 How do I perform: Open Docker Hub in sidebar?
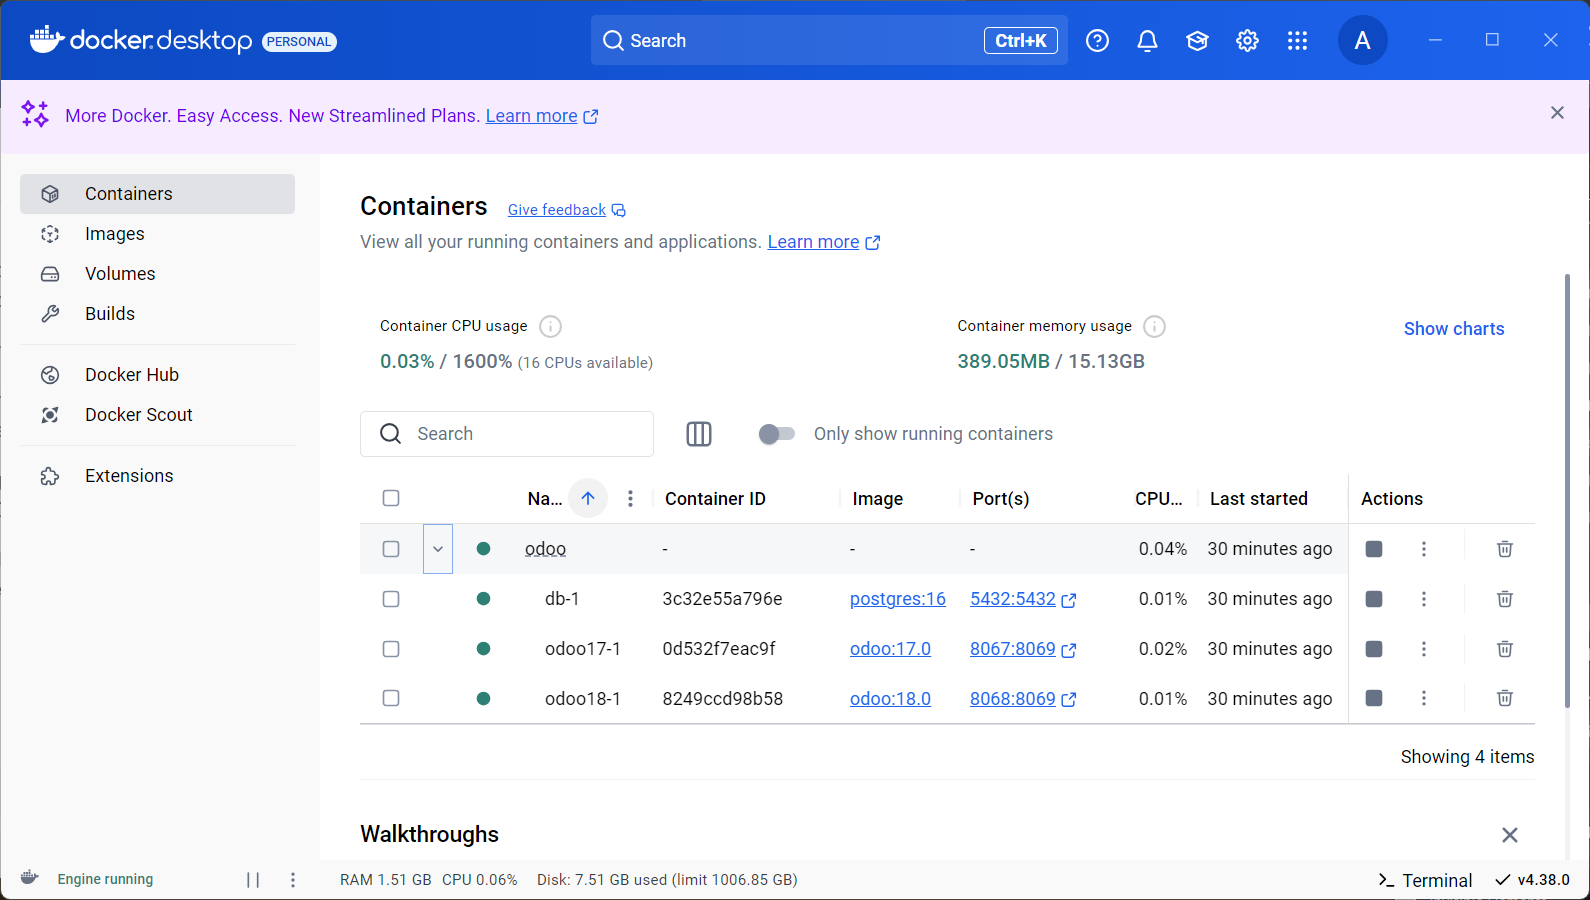tap(157, 375)
